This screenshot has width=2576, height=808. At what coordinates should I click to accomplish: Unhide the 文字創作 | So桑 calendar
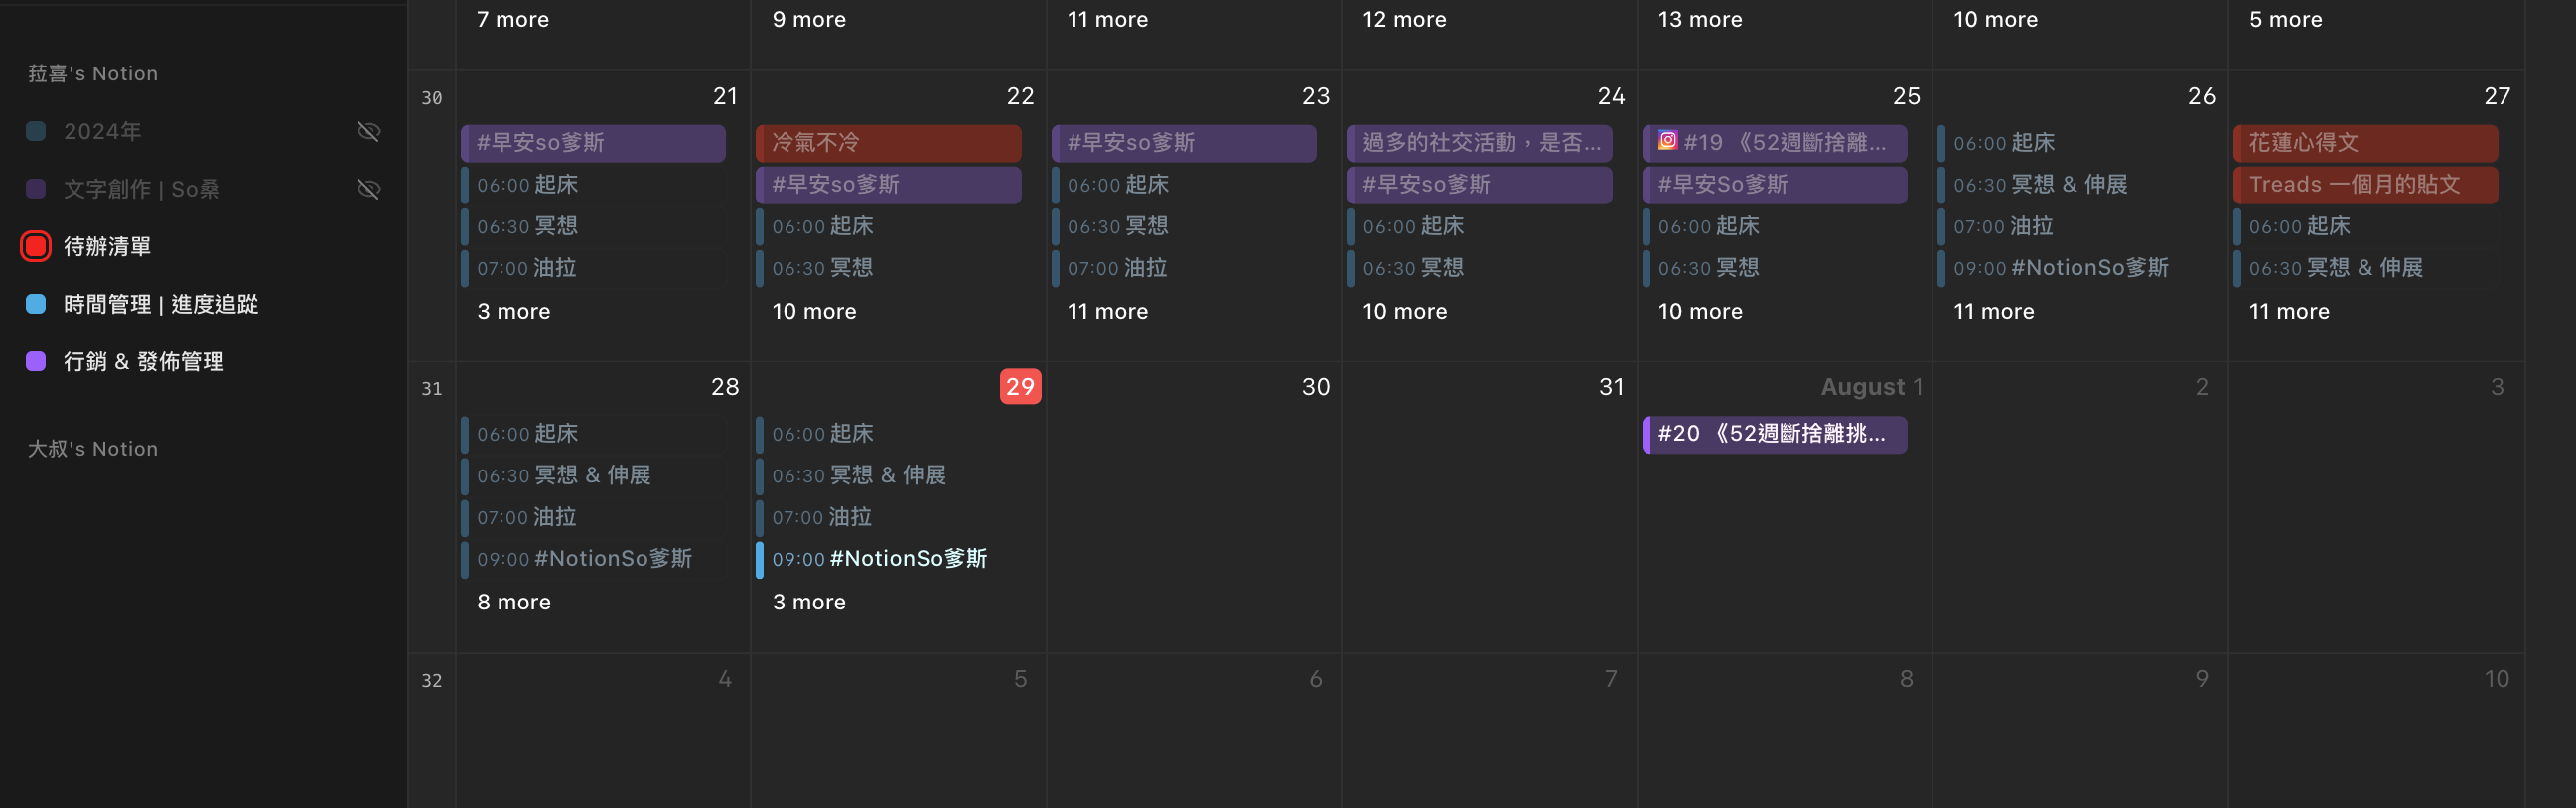coord(368,189)
